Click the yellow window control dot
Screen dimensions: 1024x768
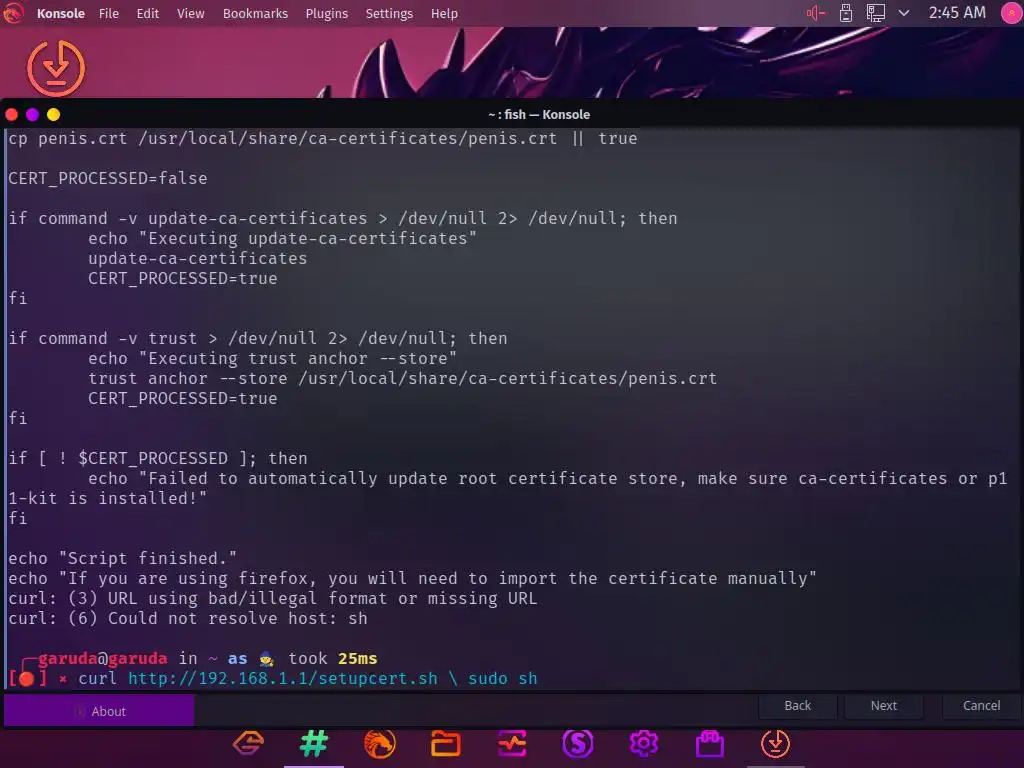(x=54, y=115)
